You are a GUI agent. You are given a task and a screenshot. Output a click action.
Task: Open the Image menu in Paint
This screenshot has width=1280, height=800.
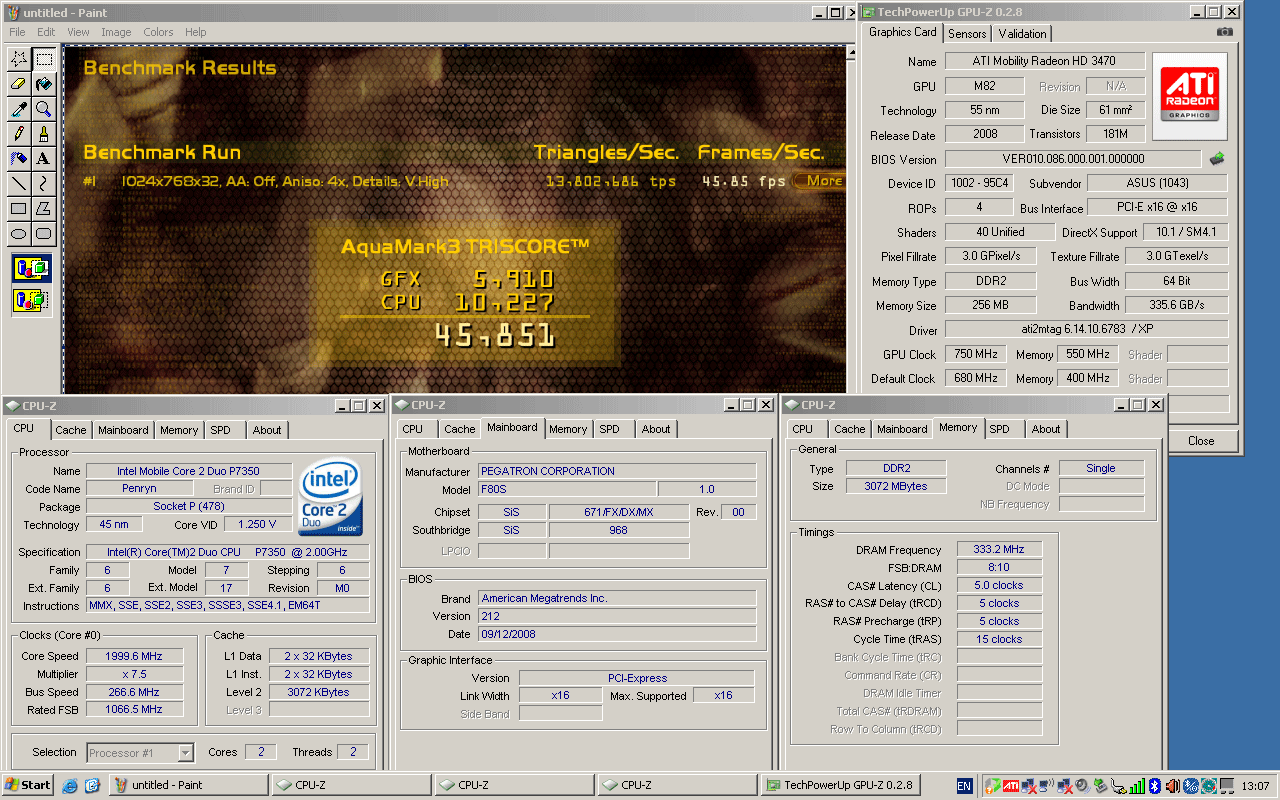pos(116,32)
